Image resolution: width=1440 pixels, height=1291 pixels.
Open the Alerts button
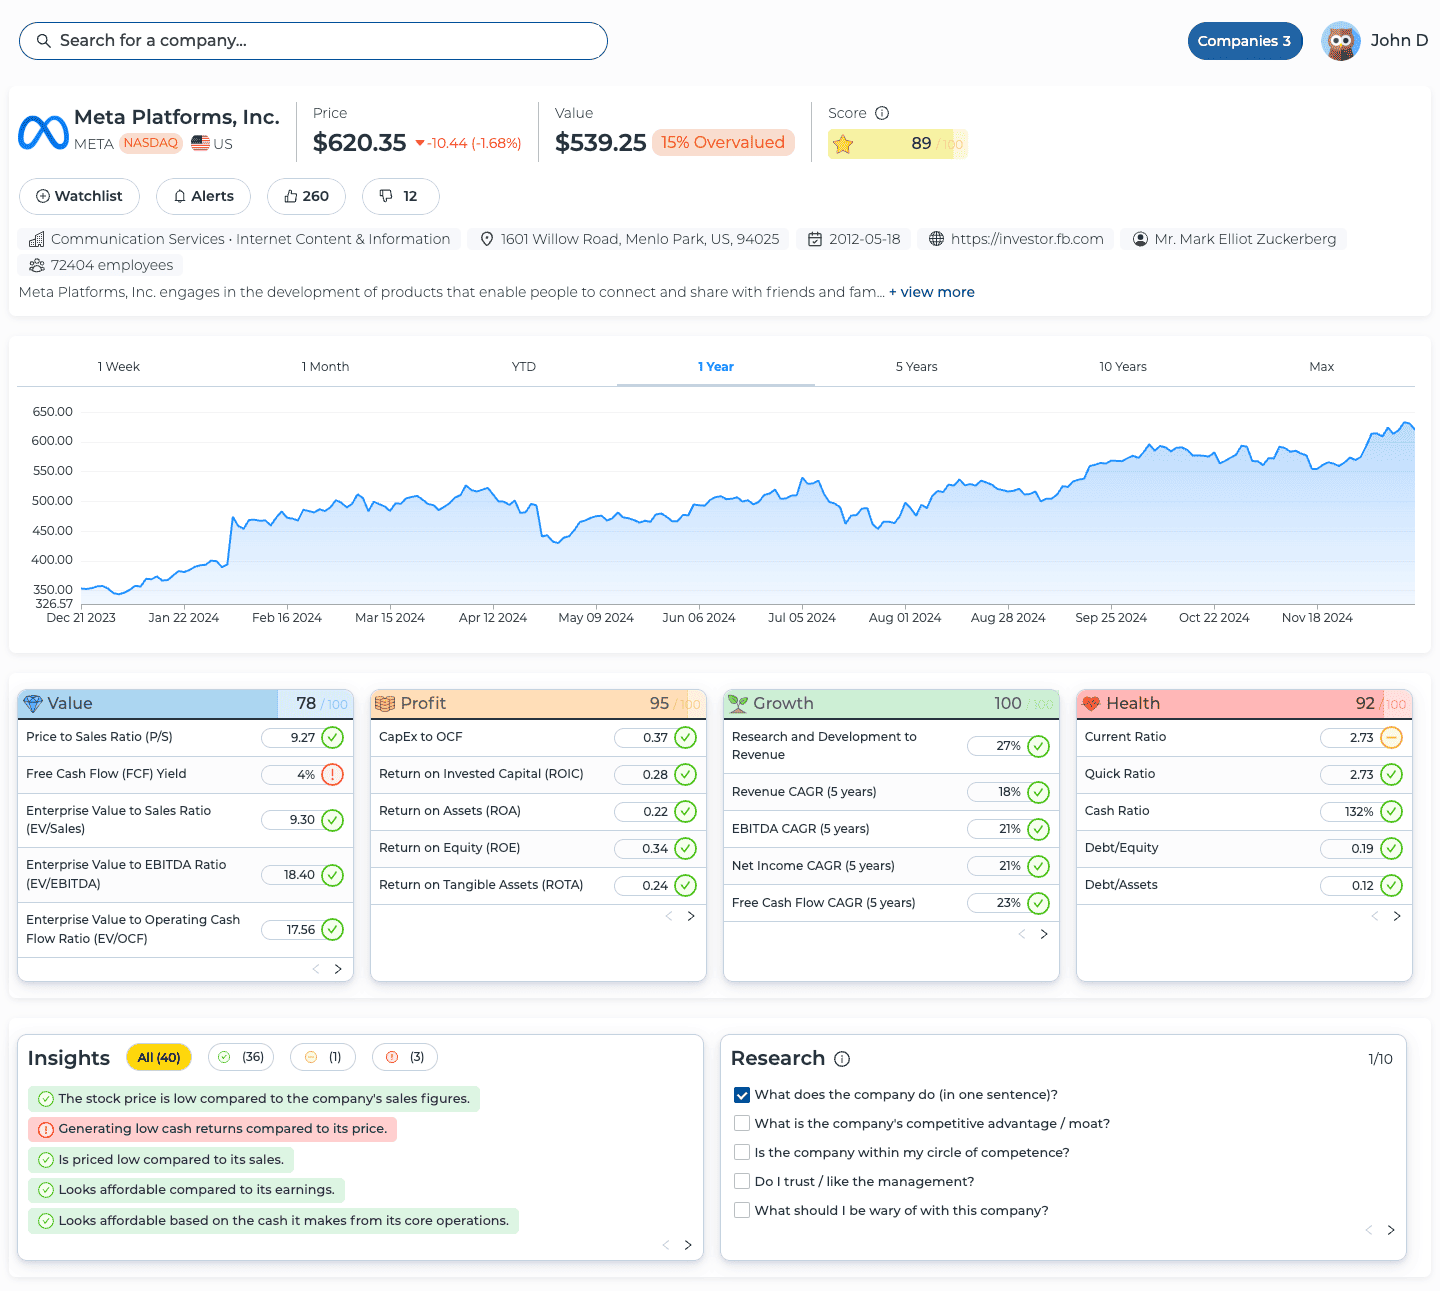(x=204, y=196)
